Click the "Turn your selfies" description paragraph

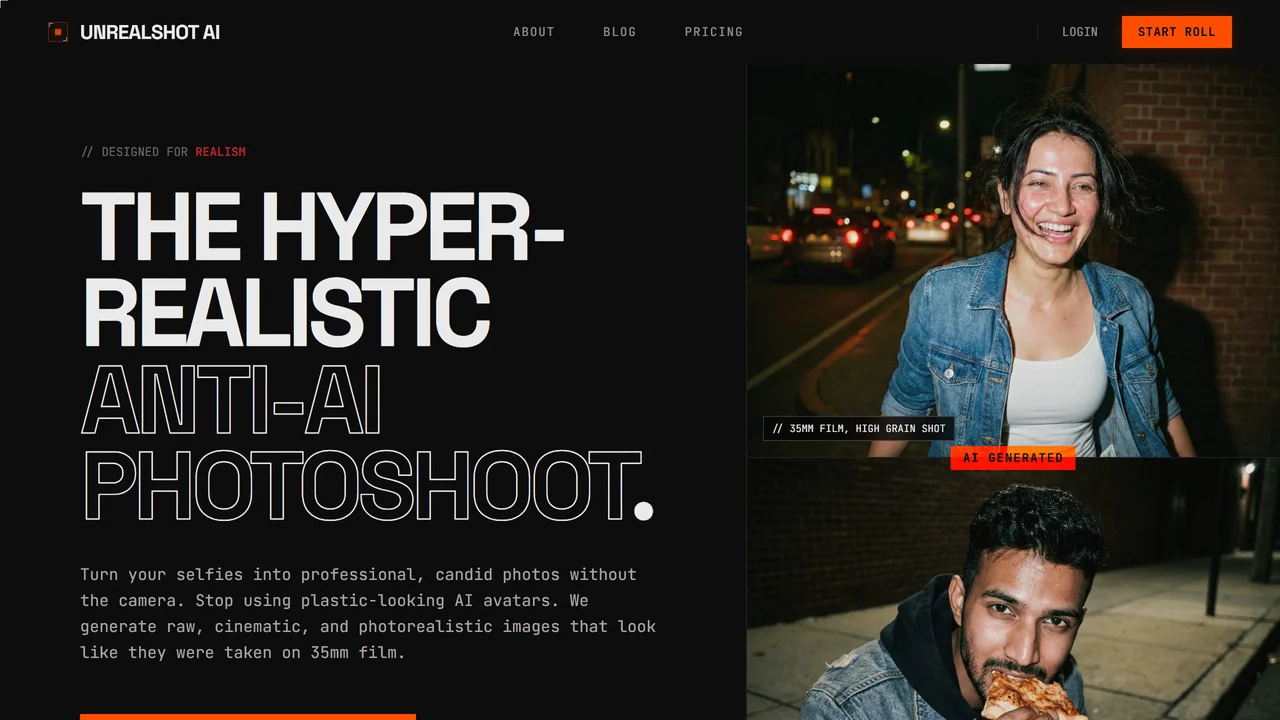tap(368, 613)
